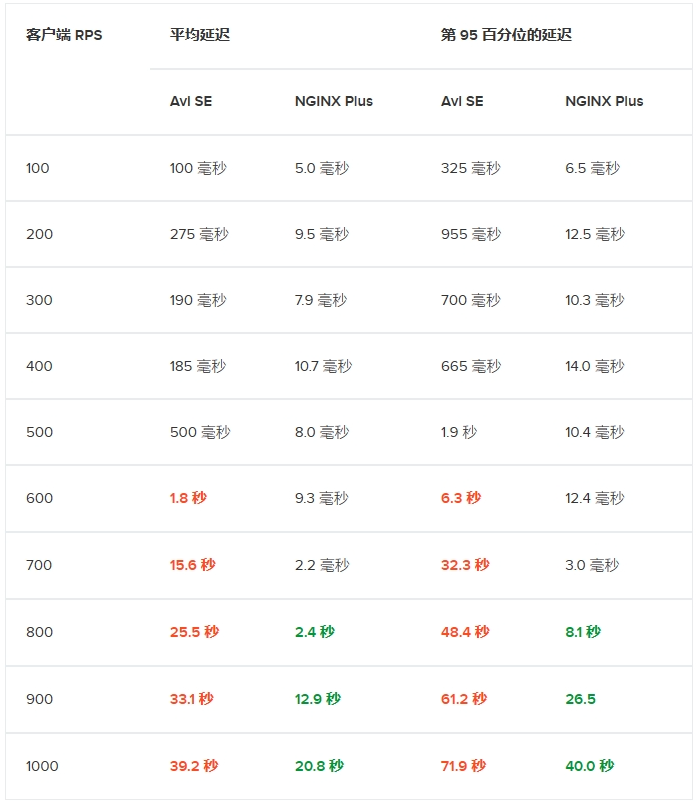Screen dimensions: 697x804
Task: Select the green 8.1 秒 value
Action: 583,632
